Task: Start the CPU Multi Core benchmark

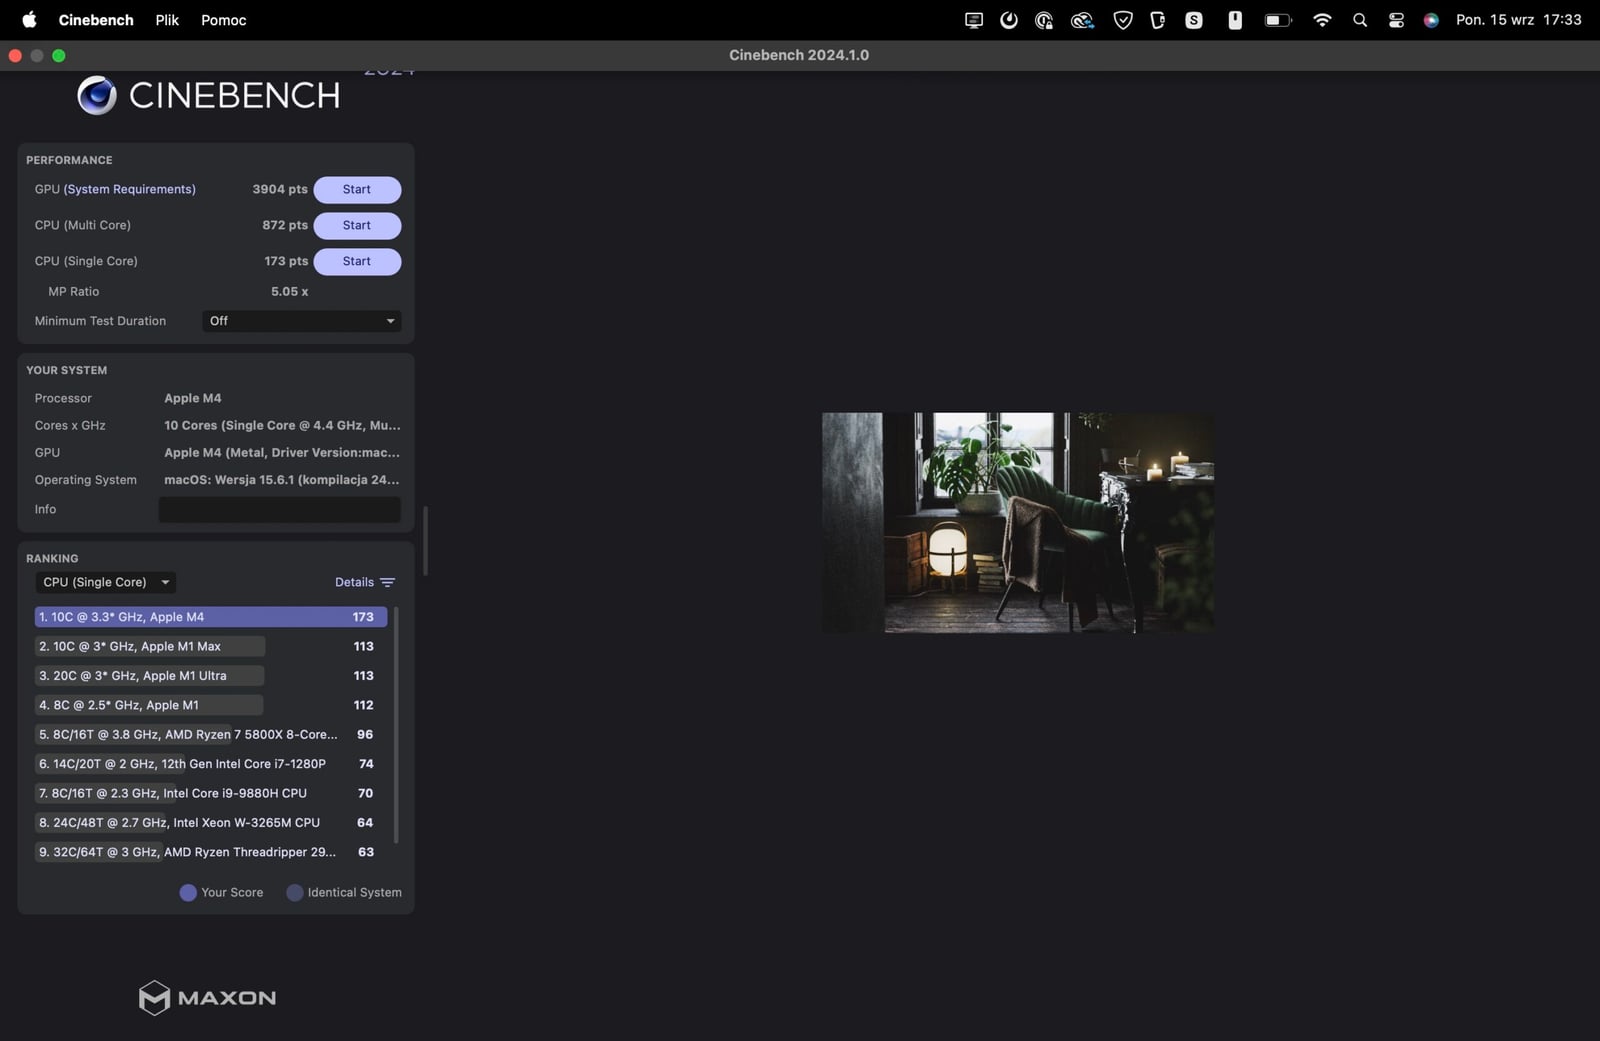Action: (x=357, y=226)
